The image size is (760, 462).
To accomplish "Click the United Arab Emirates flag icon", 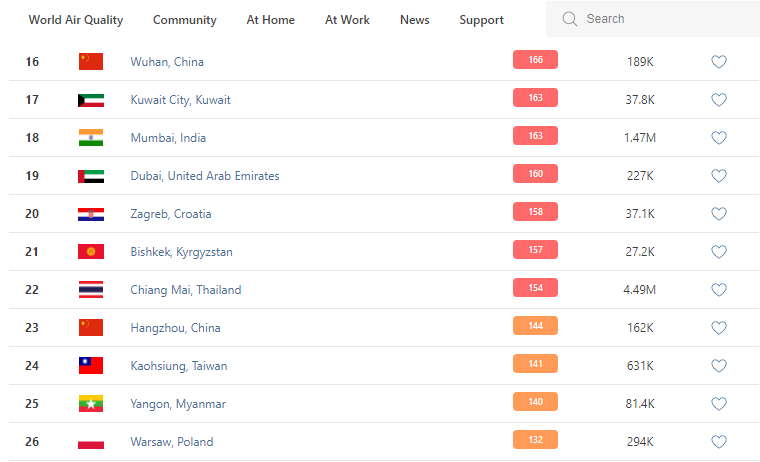I will [91, 176].
